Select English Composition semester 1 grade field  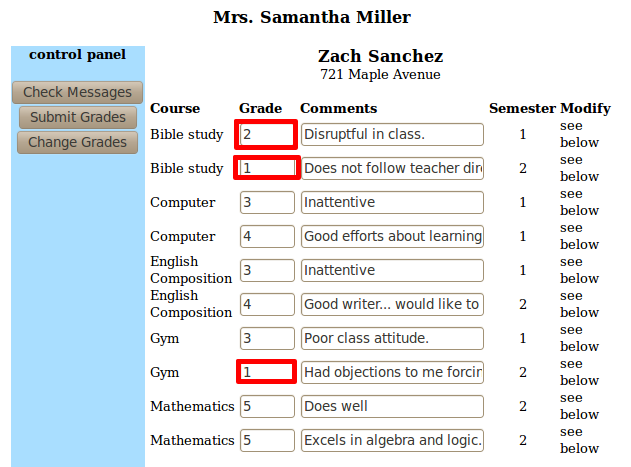coord(266,270)
